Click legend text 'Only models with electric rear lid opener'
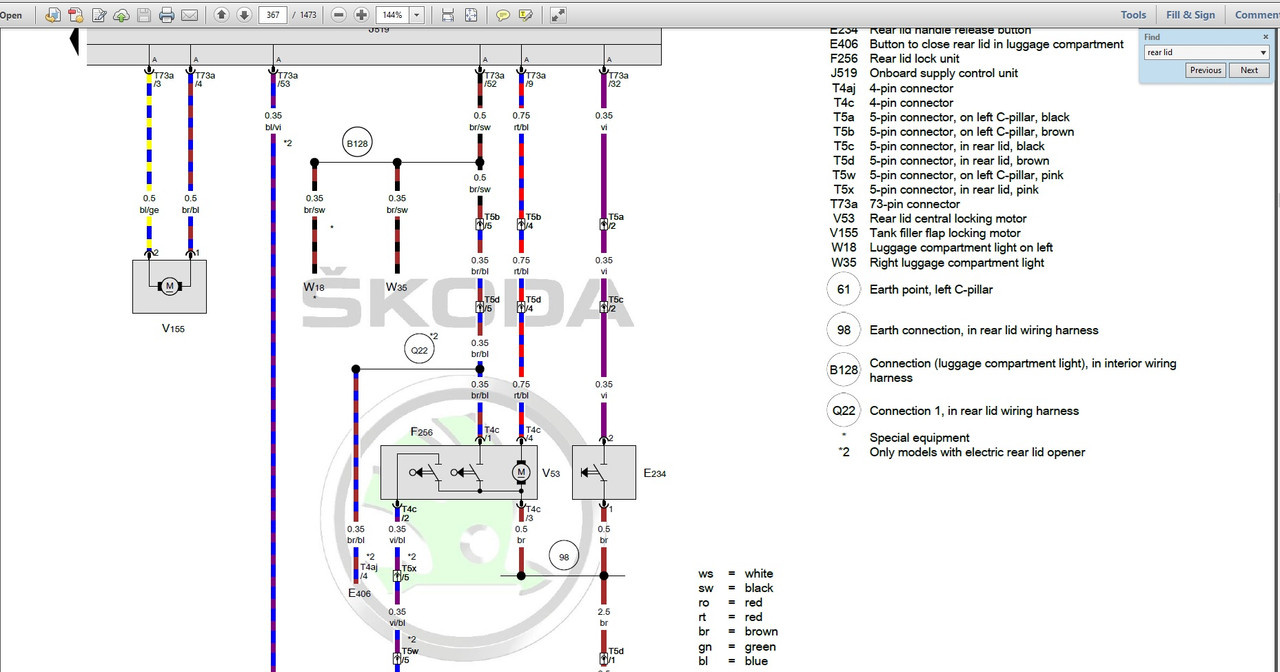1280x672 pixels. coord(977,453)
